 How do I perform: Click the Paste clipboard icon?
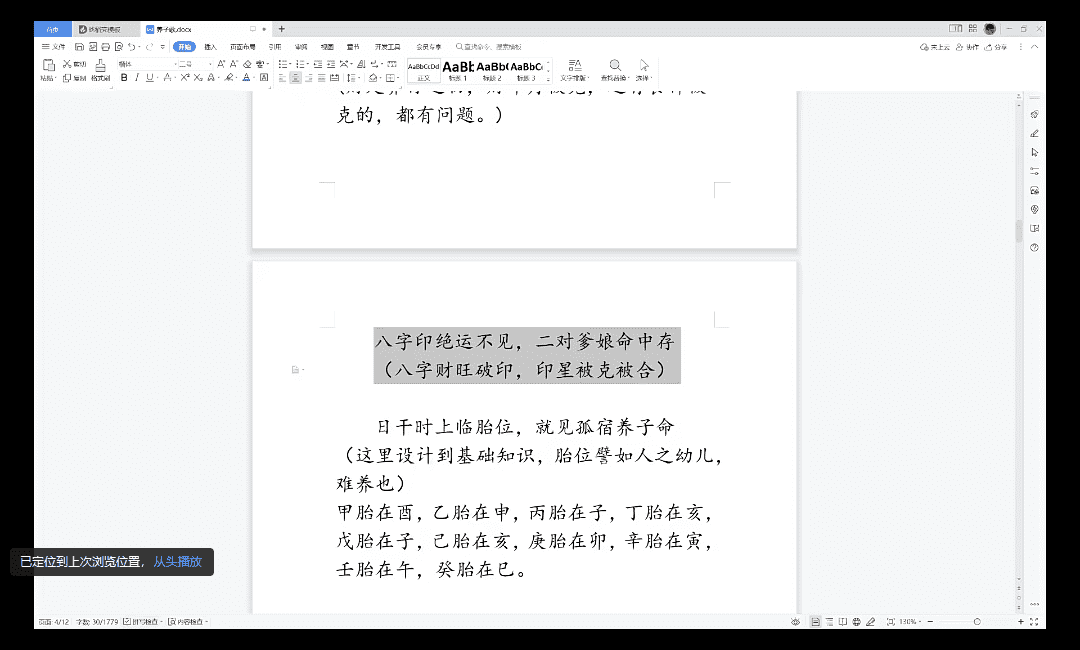pyautogui.click(x=48, y=66)
